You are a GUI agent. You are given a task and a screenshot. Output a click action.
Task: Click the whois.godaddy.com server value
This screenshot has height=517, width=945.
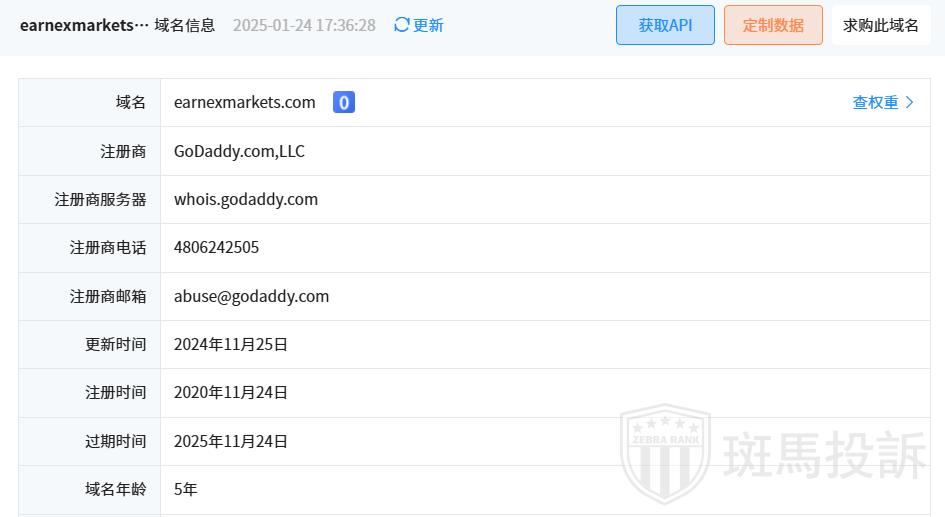(x=246, y=199)
